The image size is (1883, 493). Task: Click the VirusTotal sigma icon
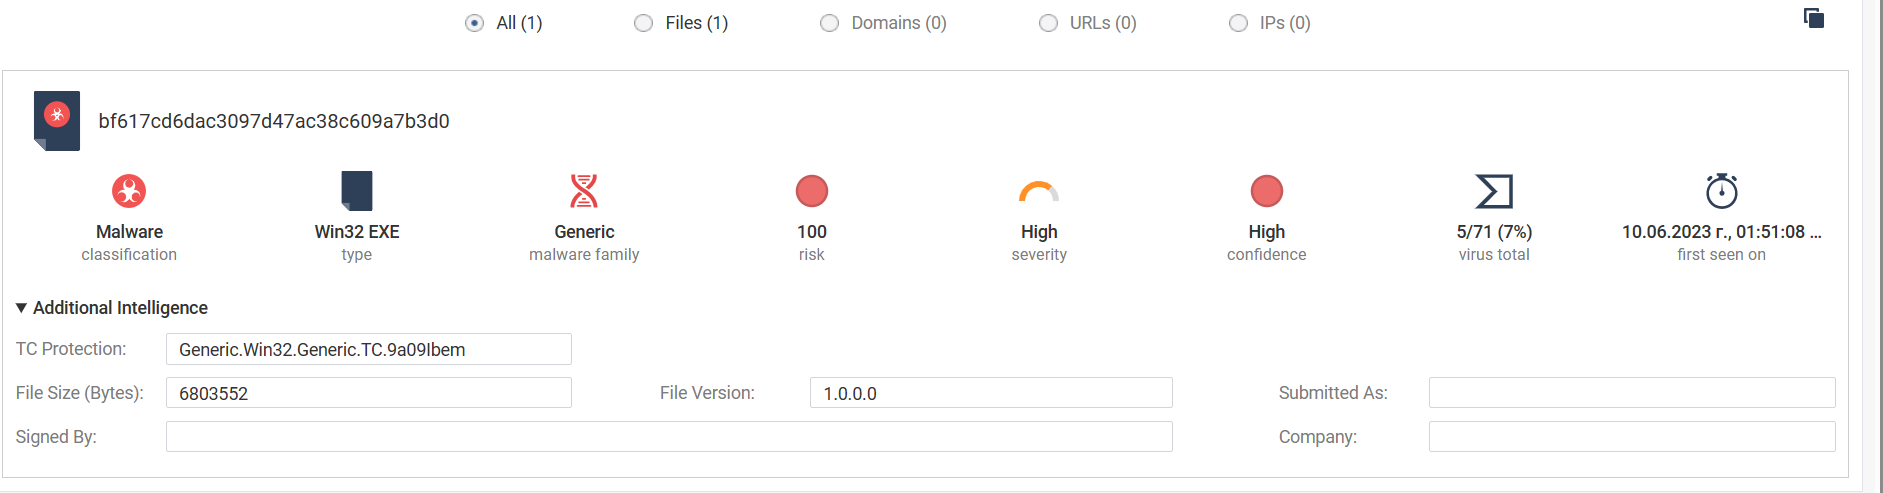(1494, 191)
